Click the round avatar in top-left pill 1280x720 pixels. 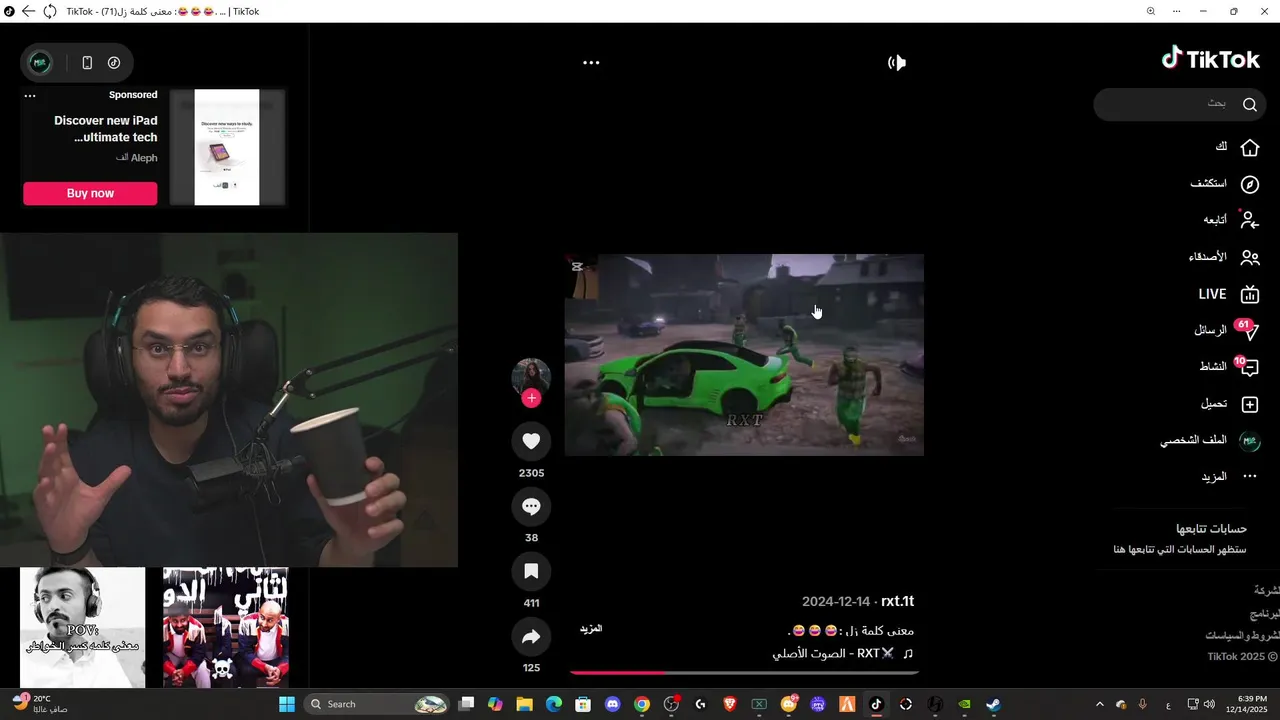[x=40, y=62]
